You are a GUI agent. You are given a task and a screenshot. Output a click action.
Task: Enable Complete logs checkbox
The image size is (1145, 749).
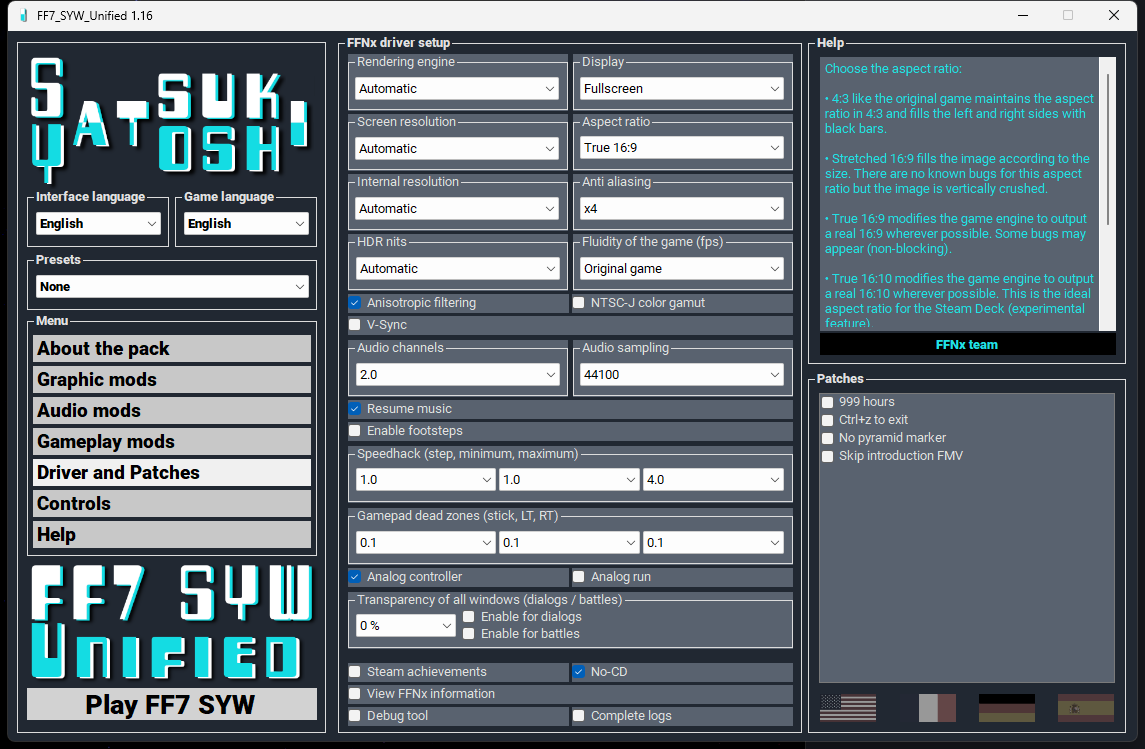coord(579,715)
